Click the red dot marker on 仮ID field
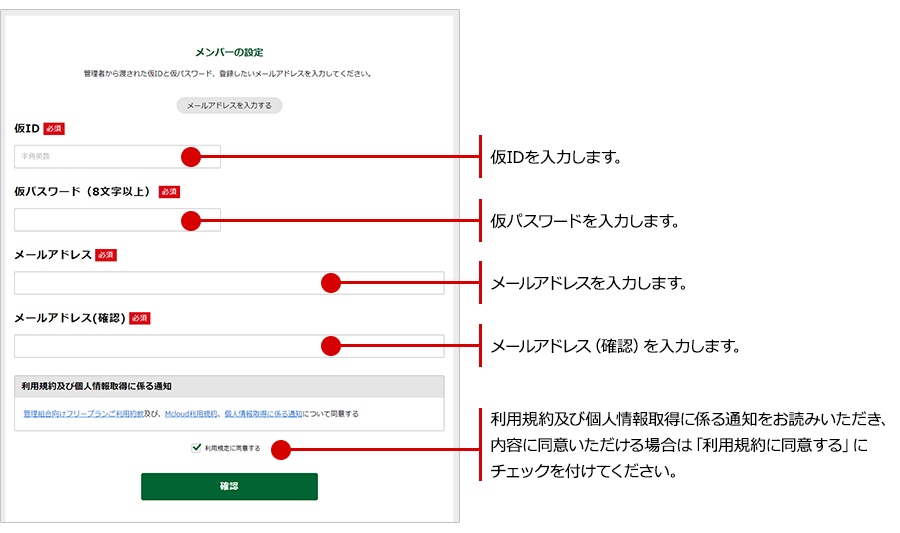The height and width of the screenshot is (533, 900). click(191, 157)
